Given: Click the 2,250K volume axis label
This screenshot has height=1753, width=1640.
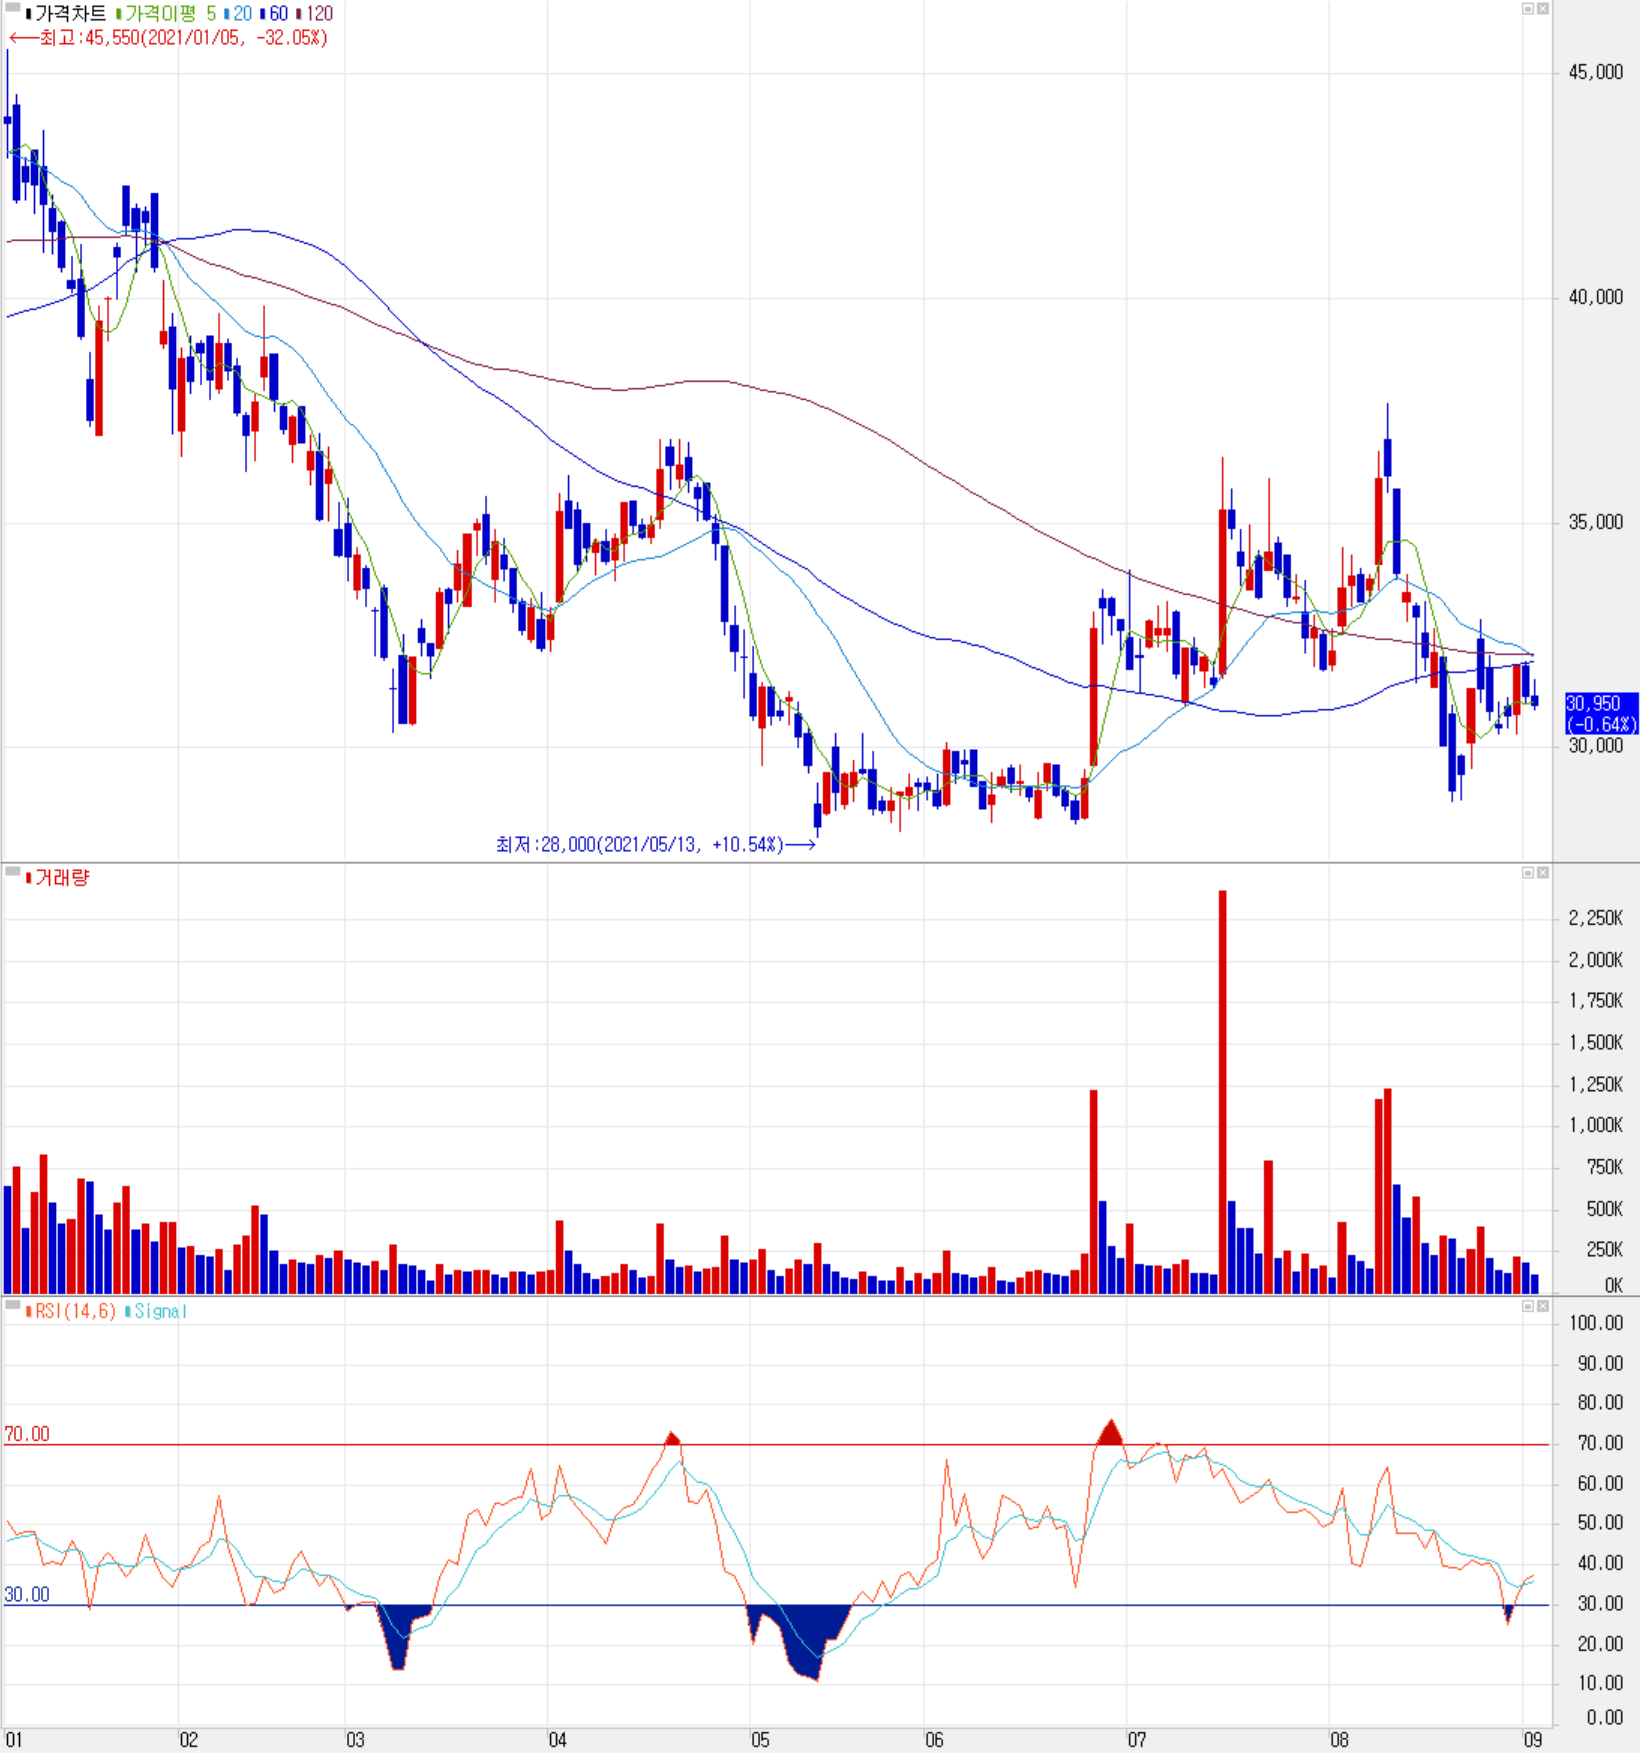Looking at the screenshot, I should [x=1596, y=918].
